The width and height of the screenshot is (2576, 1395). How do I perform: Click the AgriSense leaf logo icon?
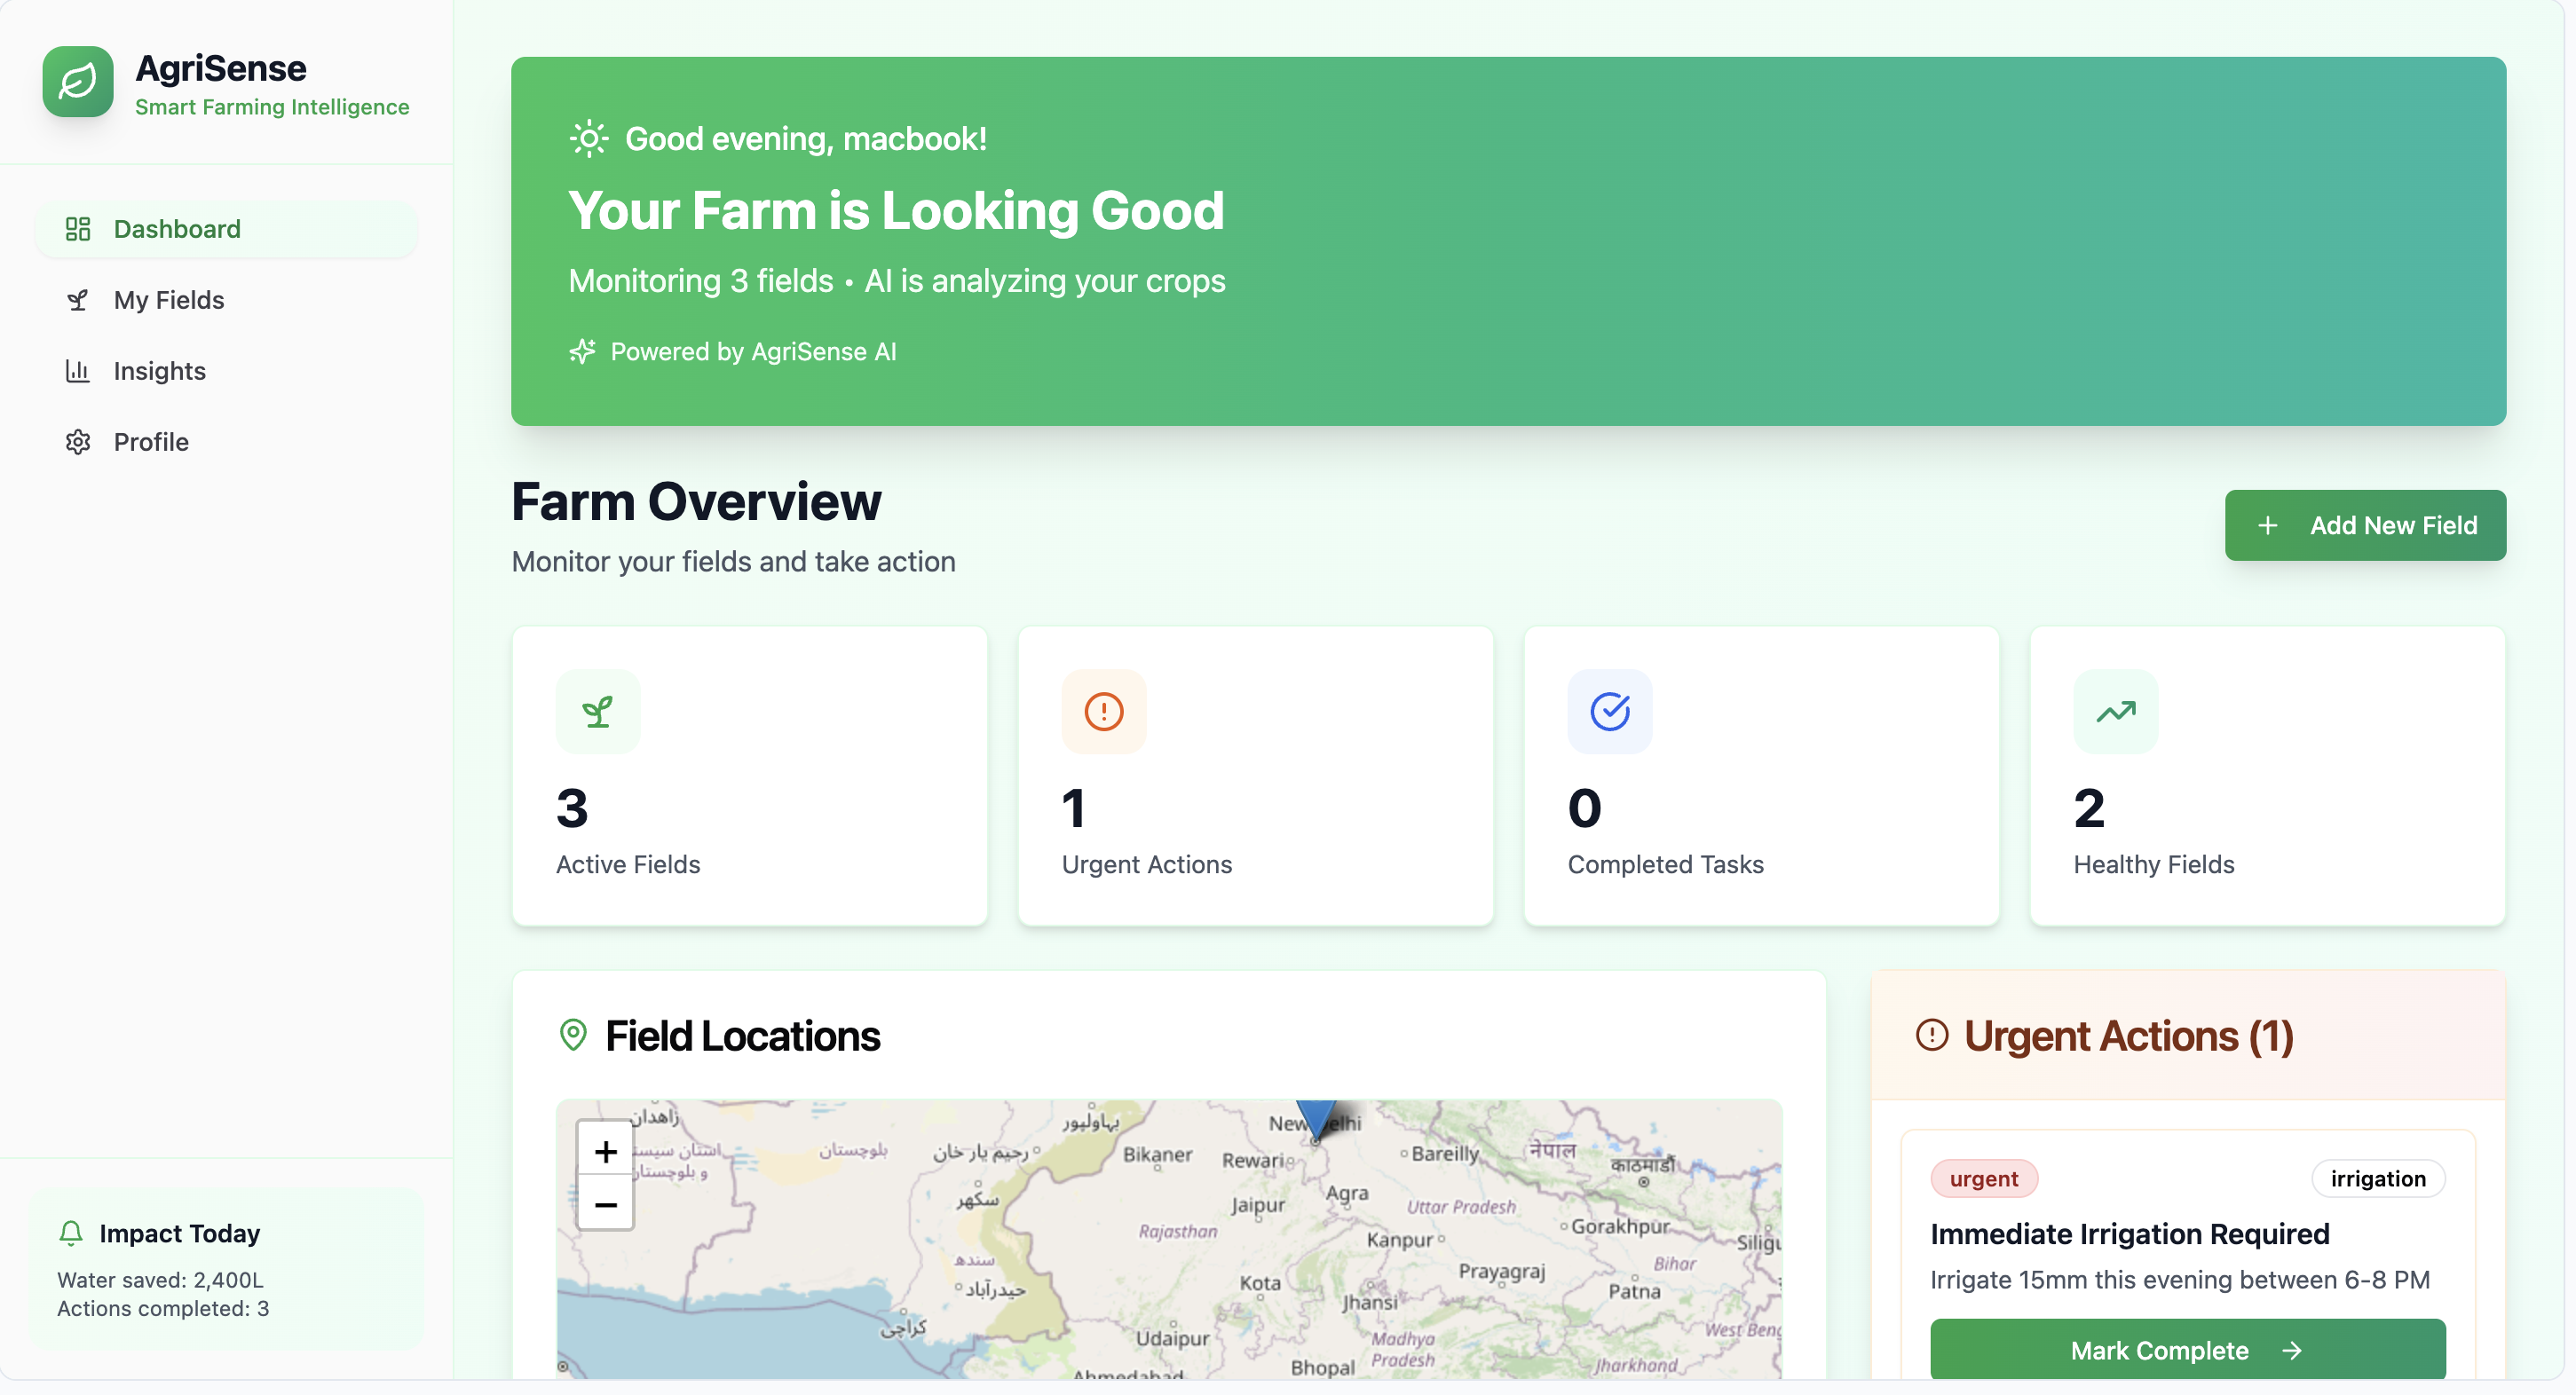coord(78,82)
